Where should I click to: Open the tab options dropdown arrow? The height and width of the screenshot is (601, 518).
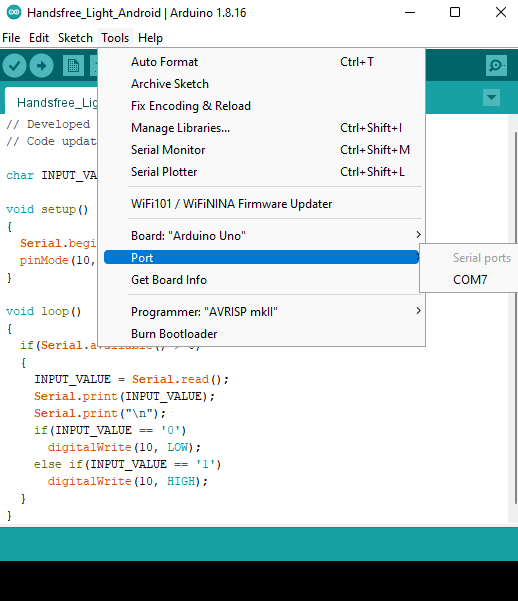point(491,98)
